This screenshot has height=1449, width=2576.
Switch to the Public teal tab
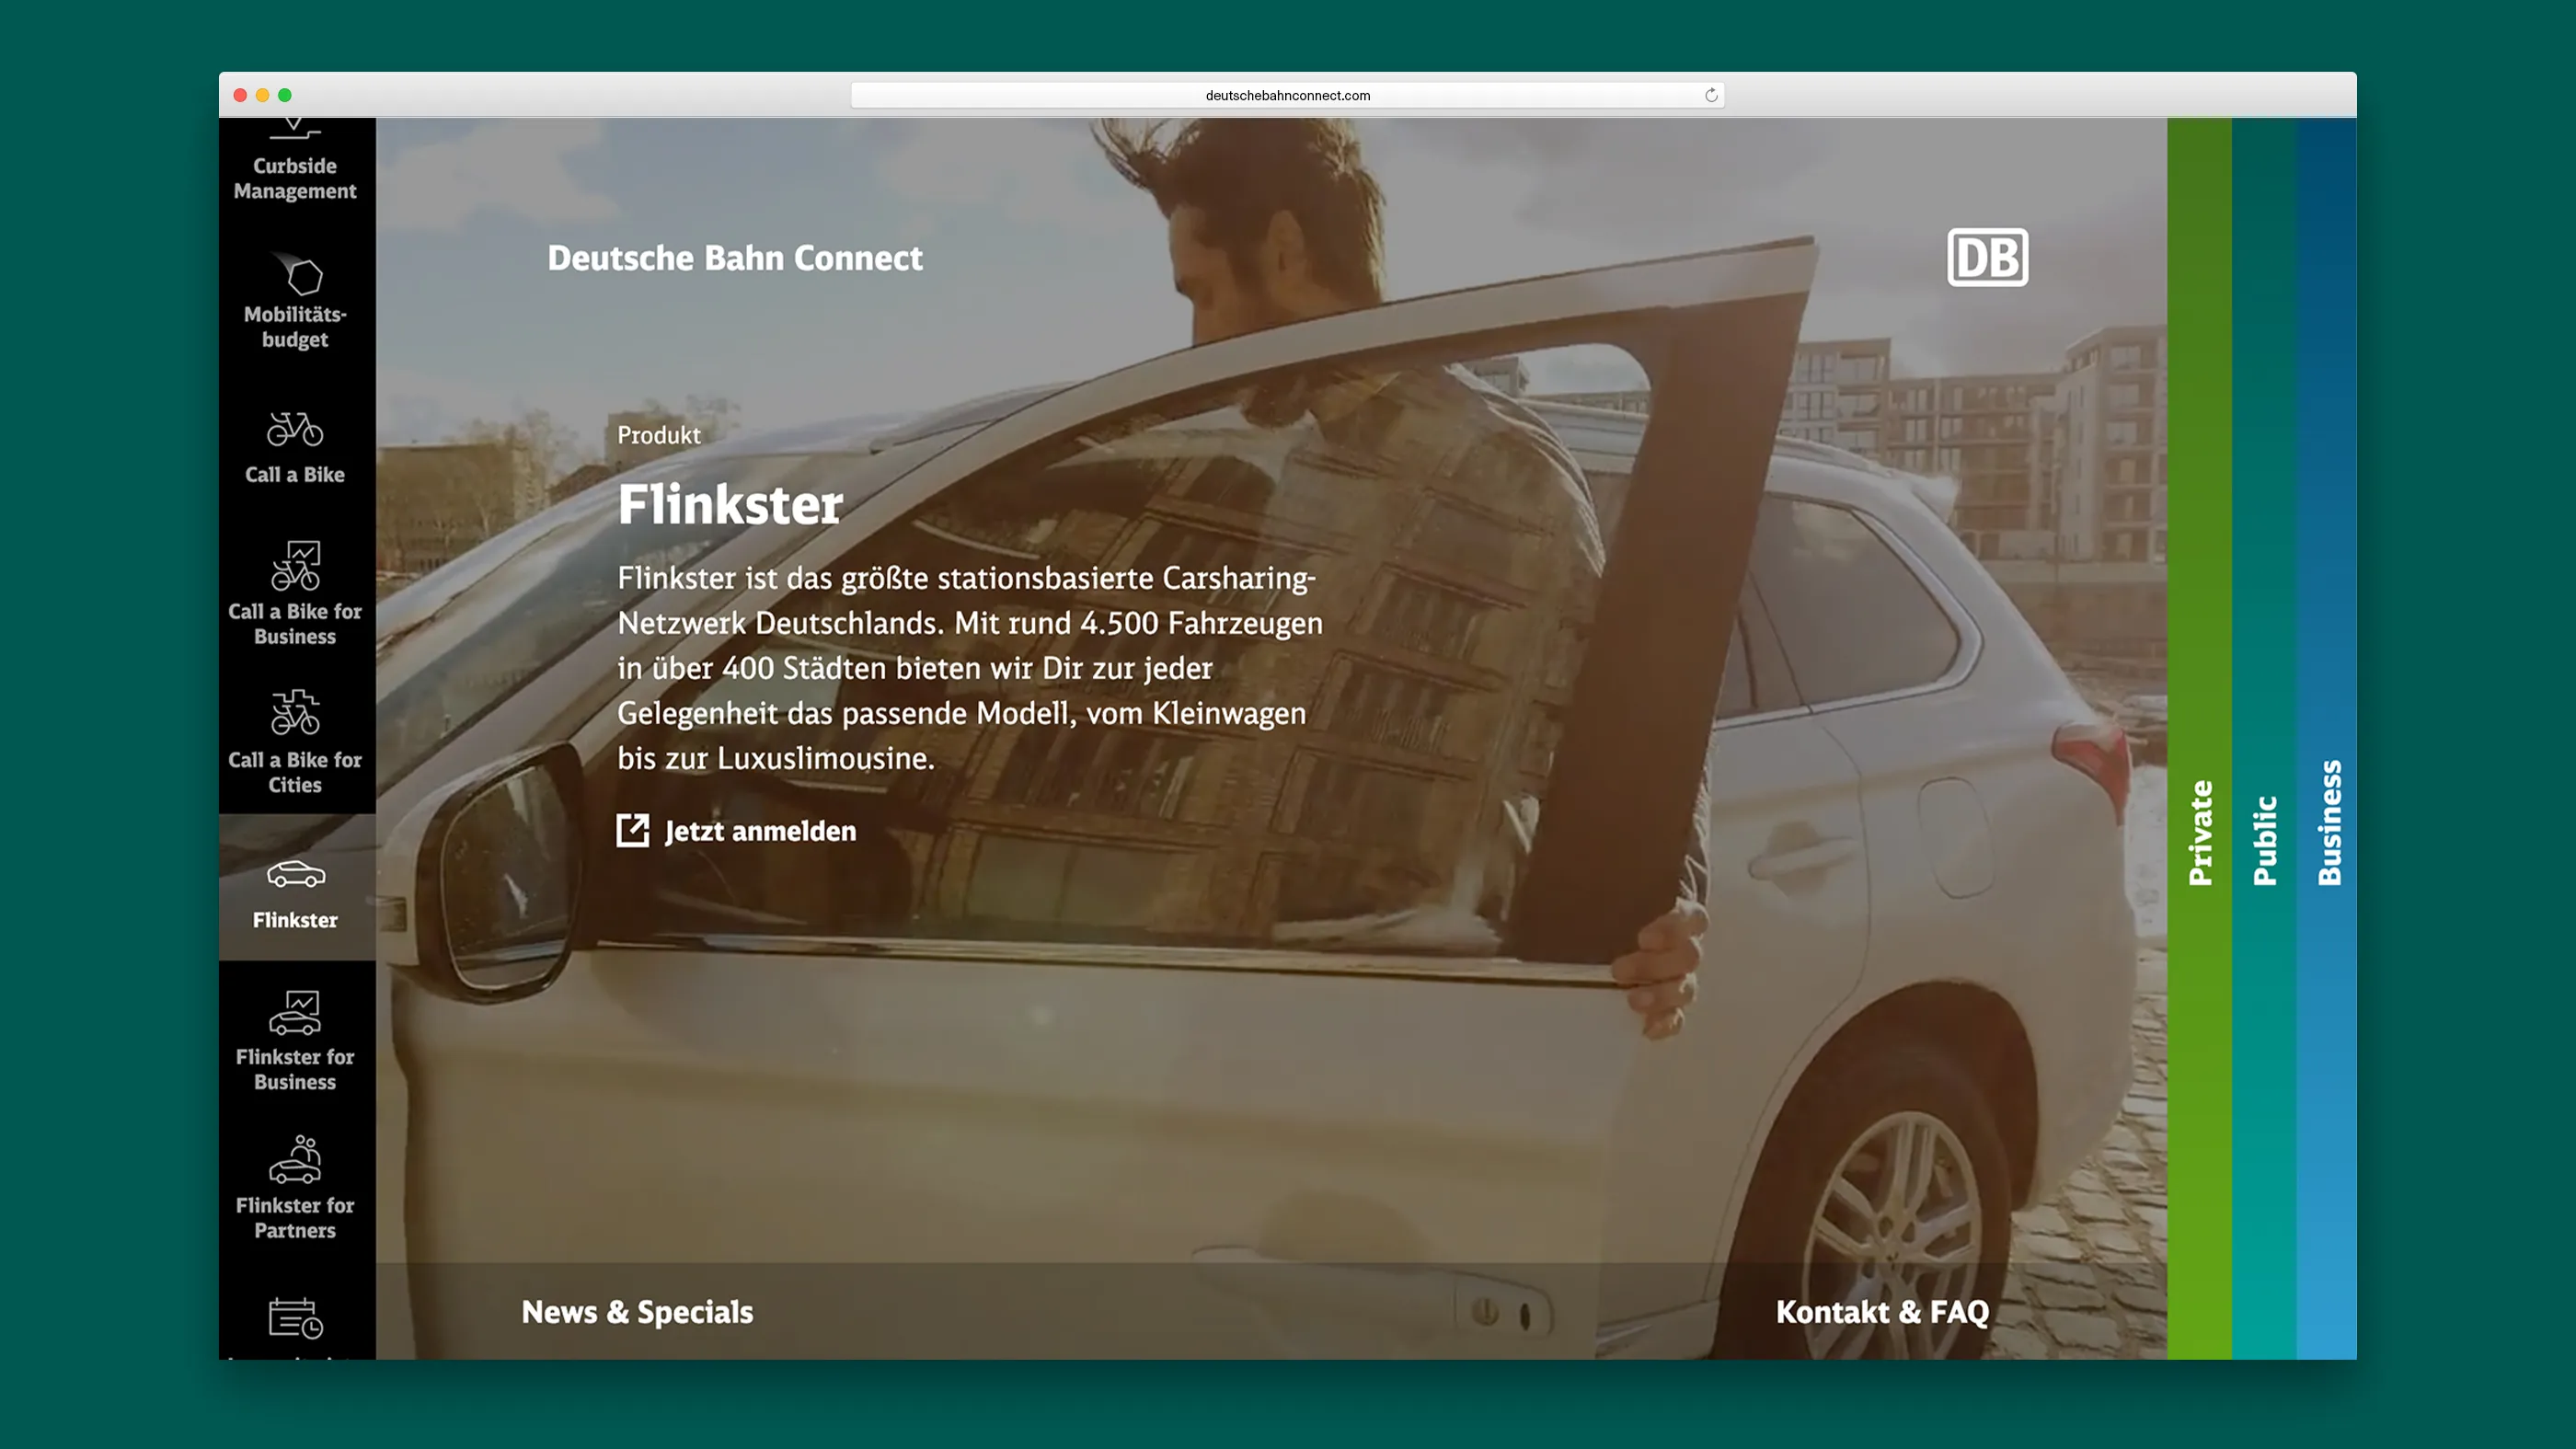tap(2264, 738)
